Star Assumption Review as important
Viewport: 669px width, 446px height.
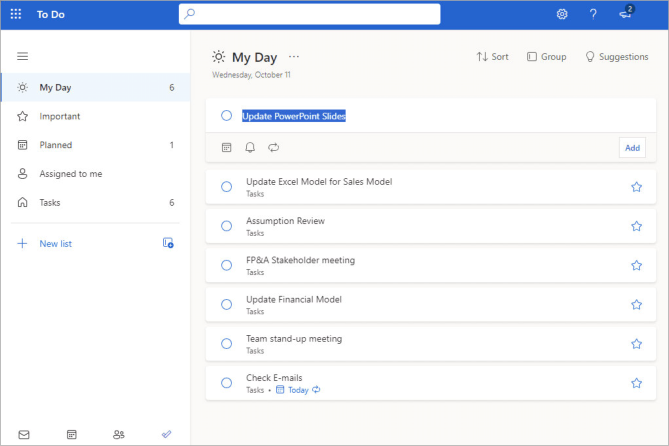coord(637,226)
